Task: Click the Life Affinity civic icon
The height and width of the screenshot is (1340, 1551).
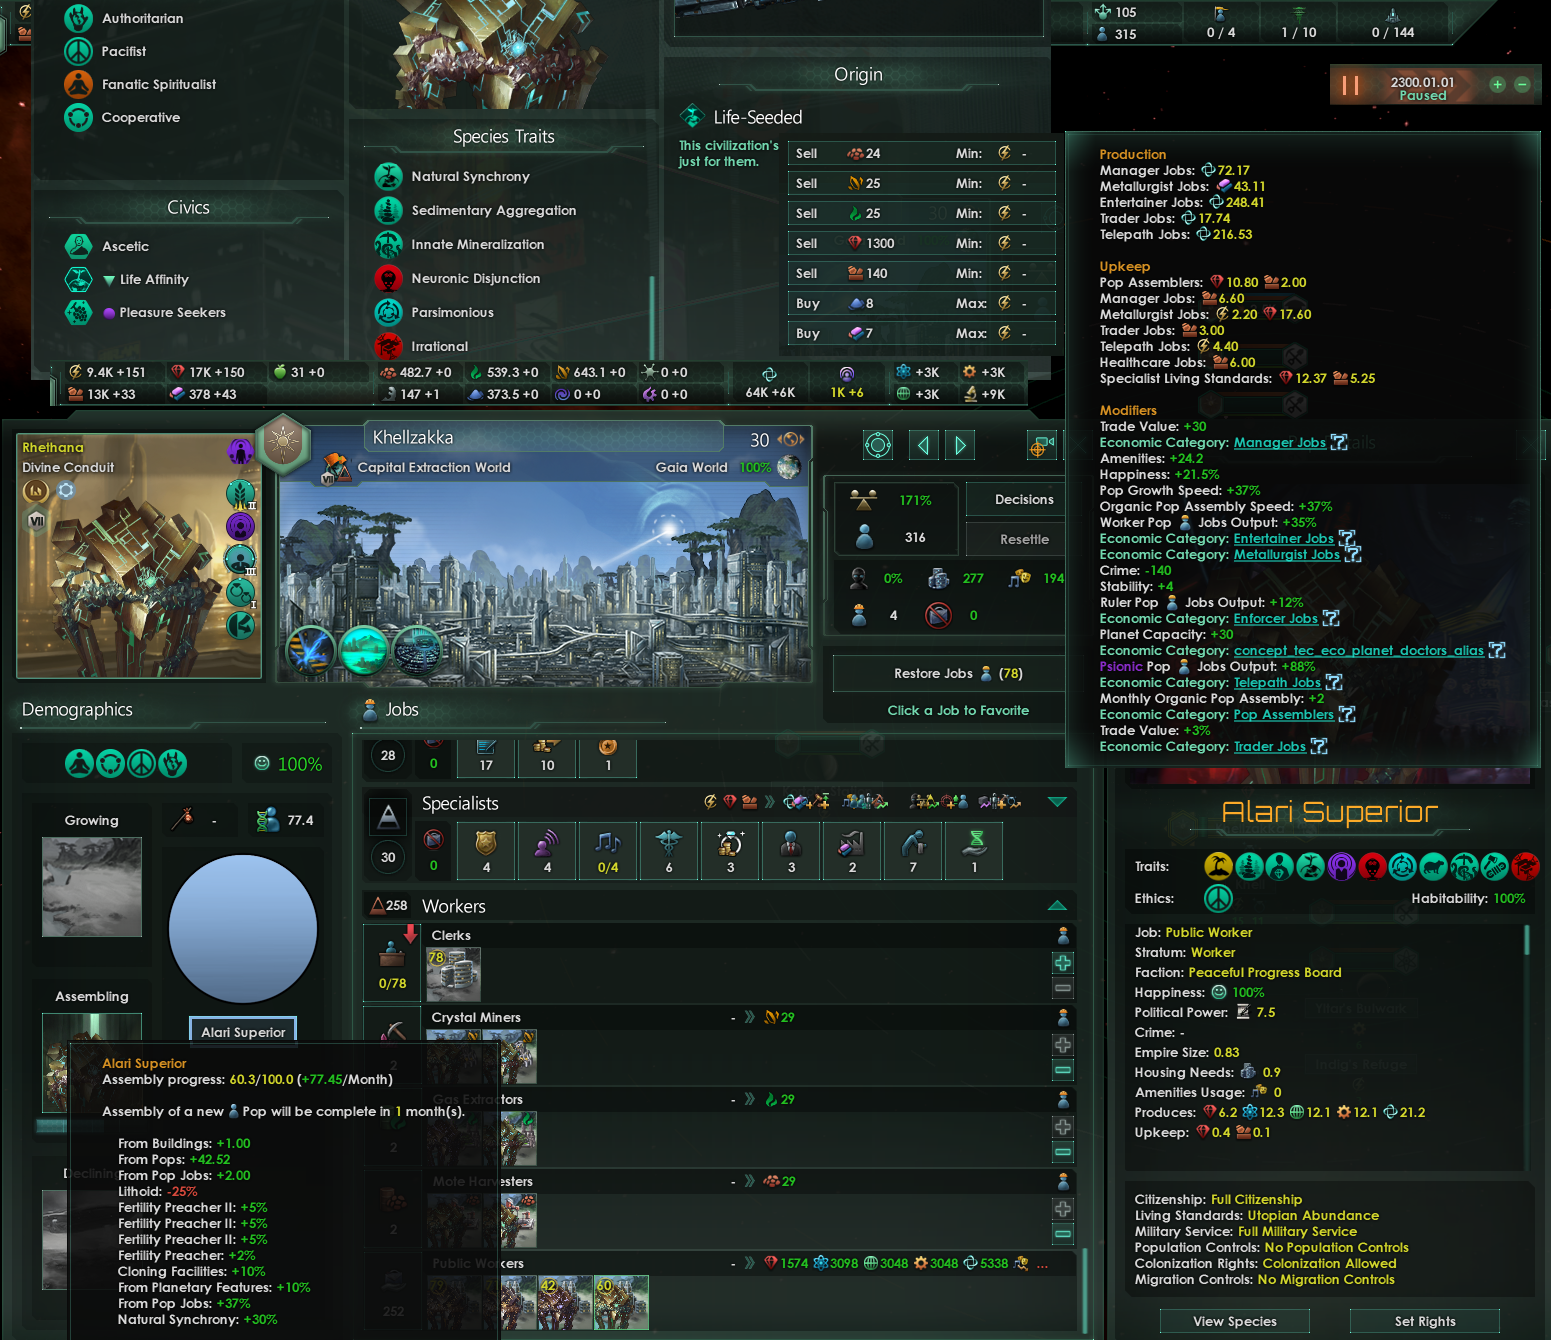Action: (78, 279)
